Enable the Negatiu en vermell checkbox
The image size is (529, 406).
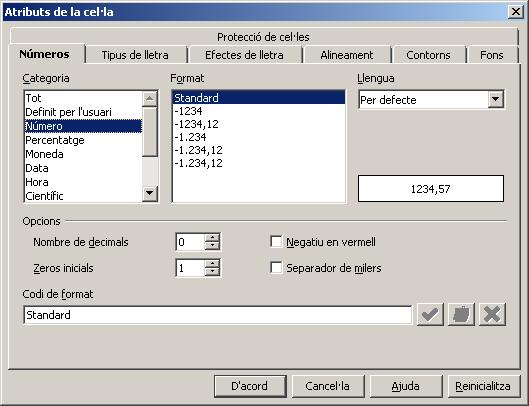[276, 242]
